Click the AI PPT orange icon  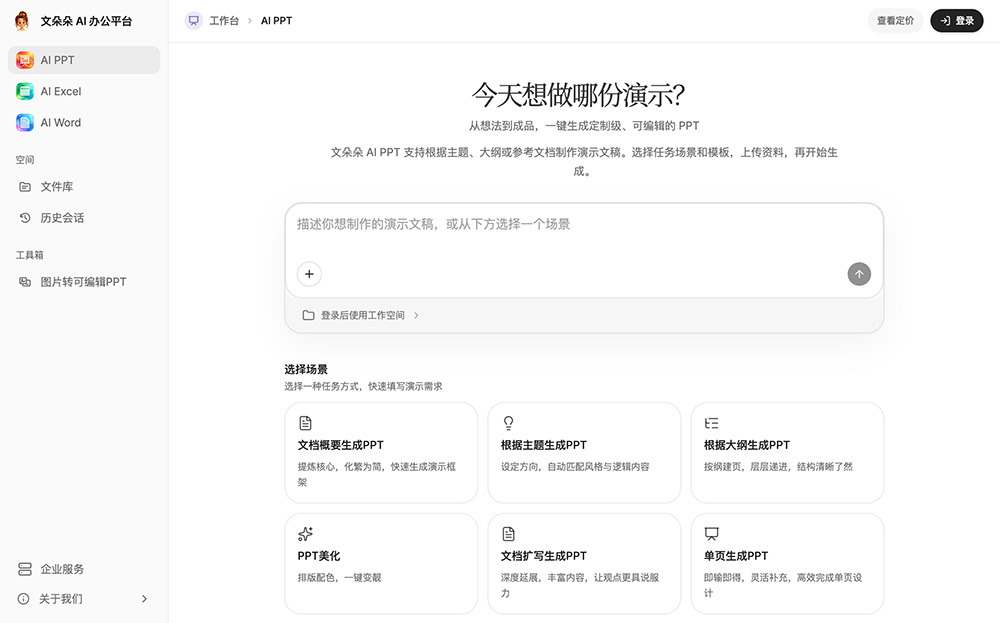click(25, 60)
